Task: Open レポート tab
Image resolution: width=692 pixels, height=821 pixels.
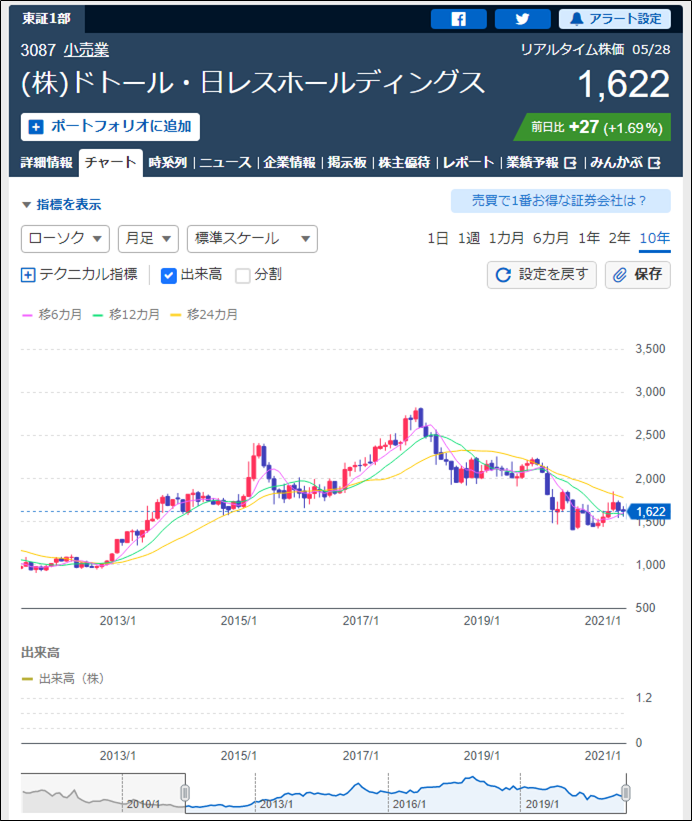Action: pos(468,162)
